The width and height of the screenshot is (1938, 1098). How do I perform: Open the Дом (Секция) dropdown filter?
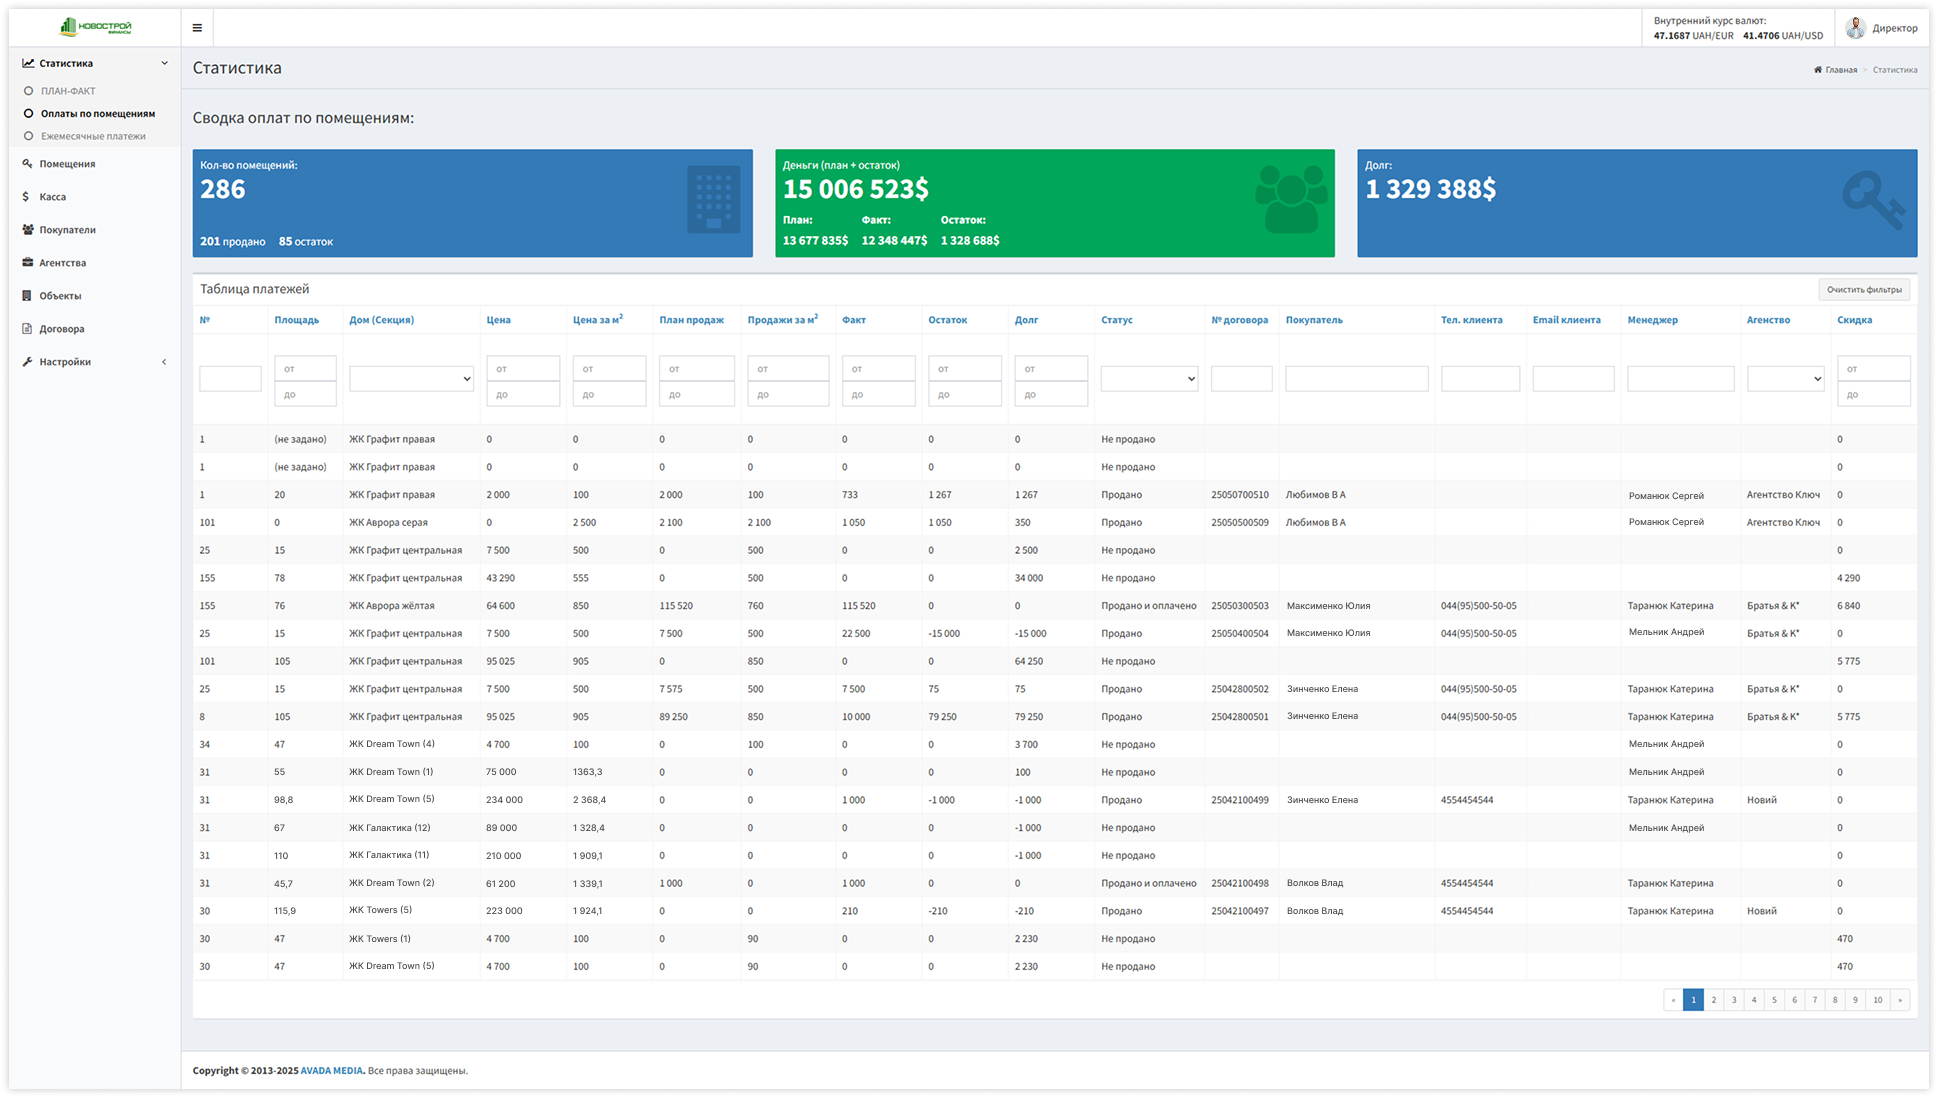point(411,378)
